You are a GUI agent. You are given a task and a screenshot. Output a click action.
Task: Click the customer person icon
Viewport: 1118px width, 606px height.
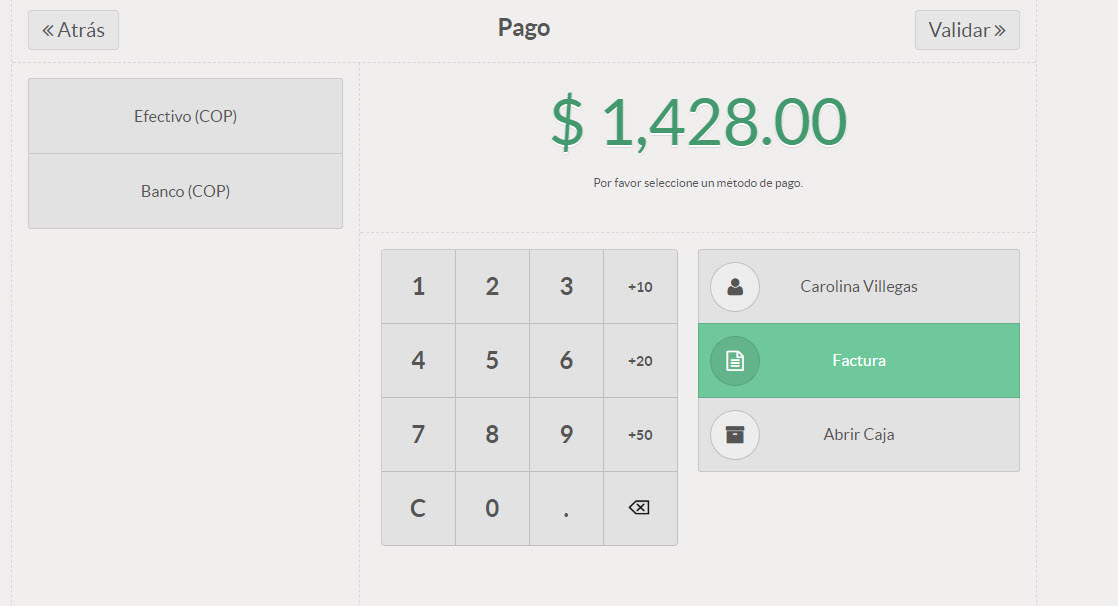coord(735,287)
